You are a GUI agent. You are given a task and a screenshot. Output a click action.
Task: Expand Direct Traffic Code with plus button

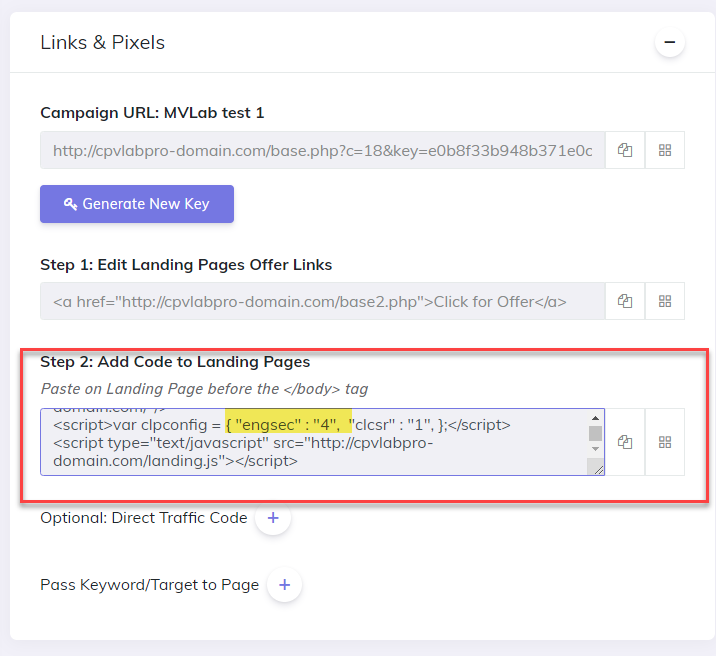click(x=273, y=518)
